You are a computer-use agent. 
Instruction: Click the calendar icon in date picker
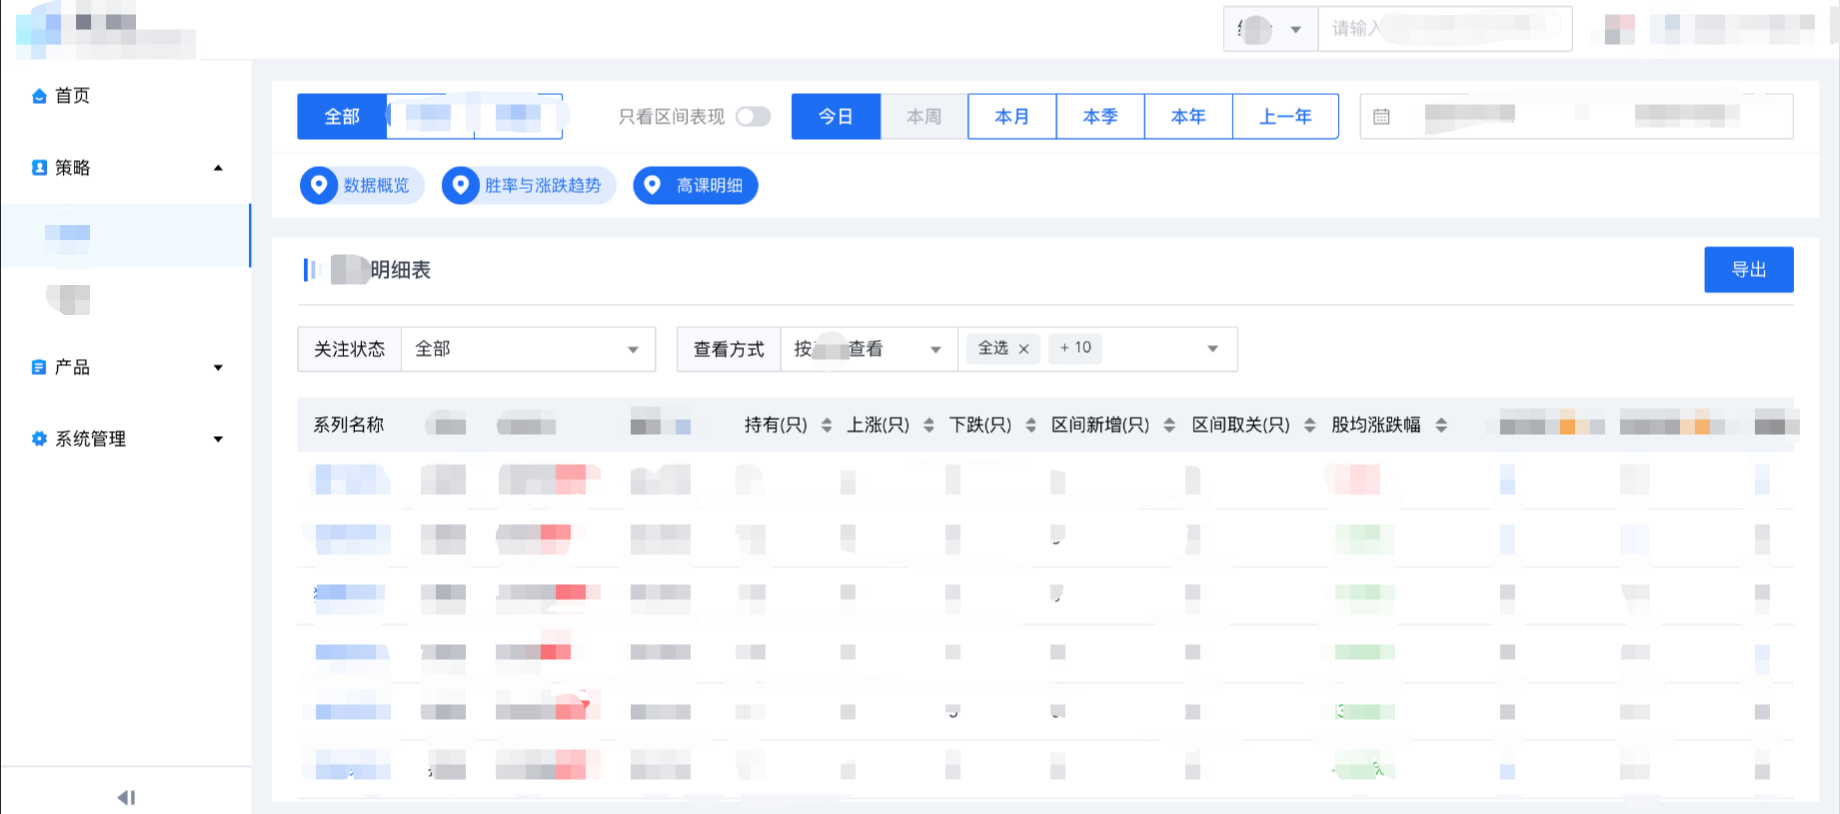click(x=1381, y=117)
